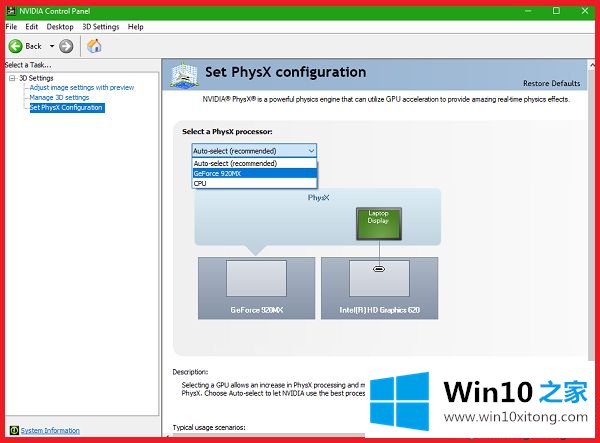Image resolution: width=600 pixels, height=443 pixels.
Task: Toggle the PhysX processor combo box arrow
Action: click(311, 151)
